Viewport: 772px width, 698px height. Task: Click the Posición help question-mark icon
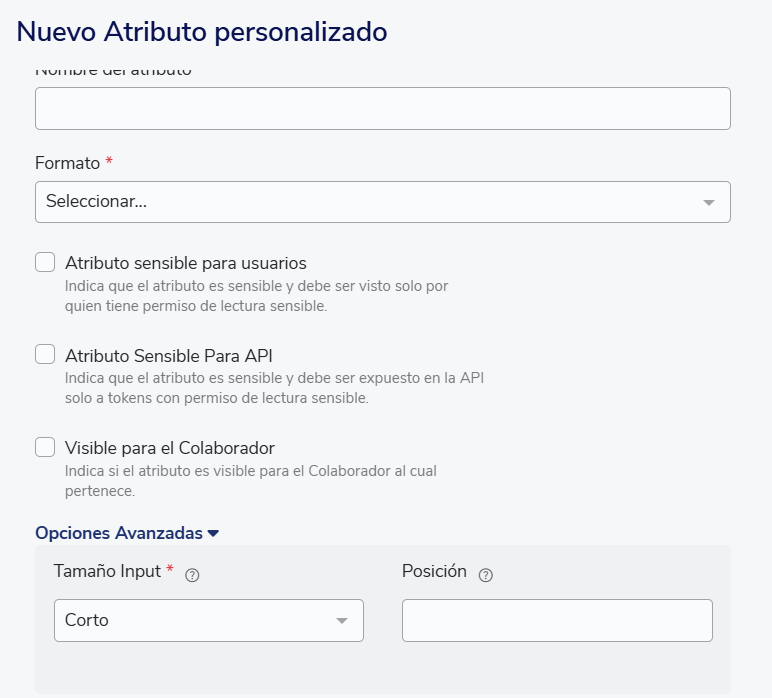pyautogui.click(x=486, y=575)
